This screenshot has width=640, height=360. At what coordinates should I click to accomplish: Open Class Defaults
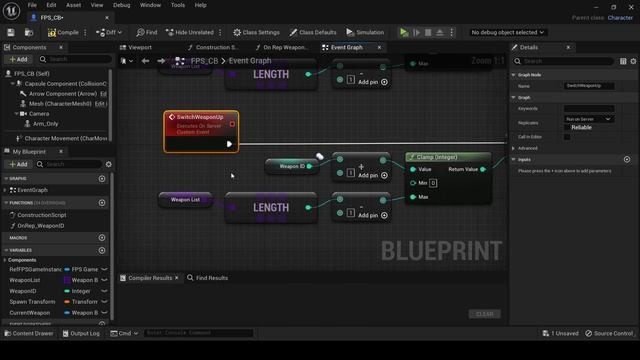[313, 32]
